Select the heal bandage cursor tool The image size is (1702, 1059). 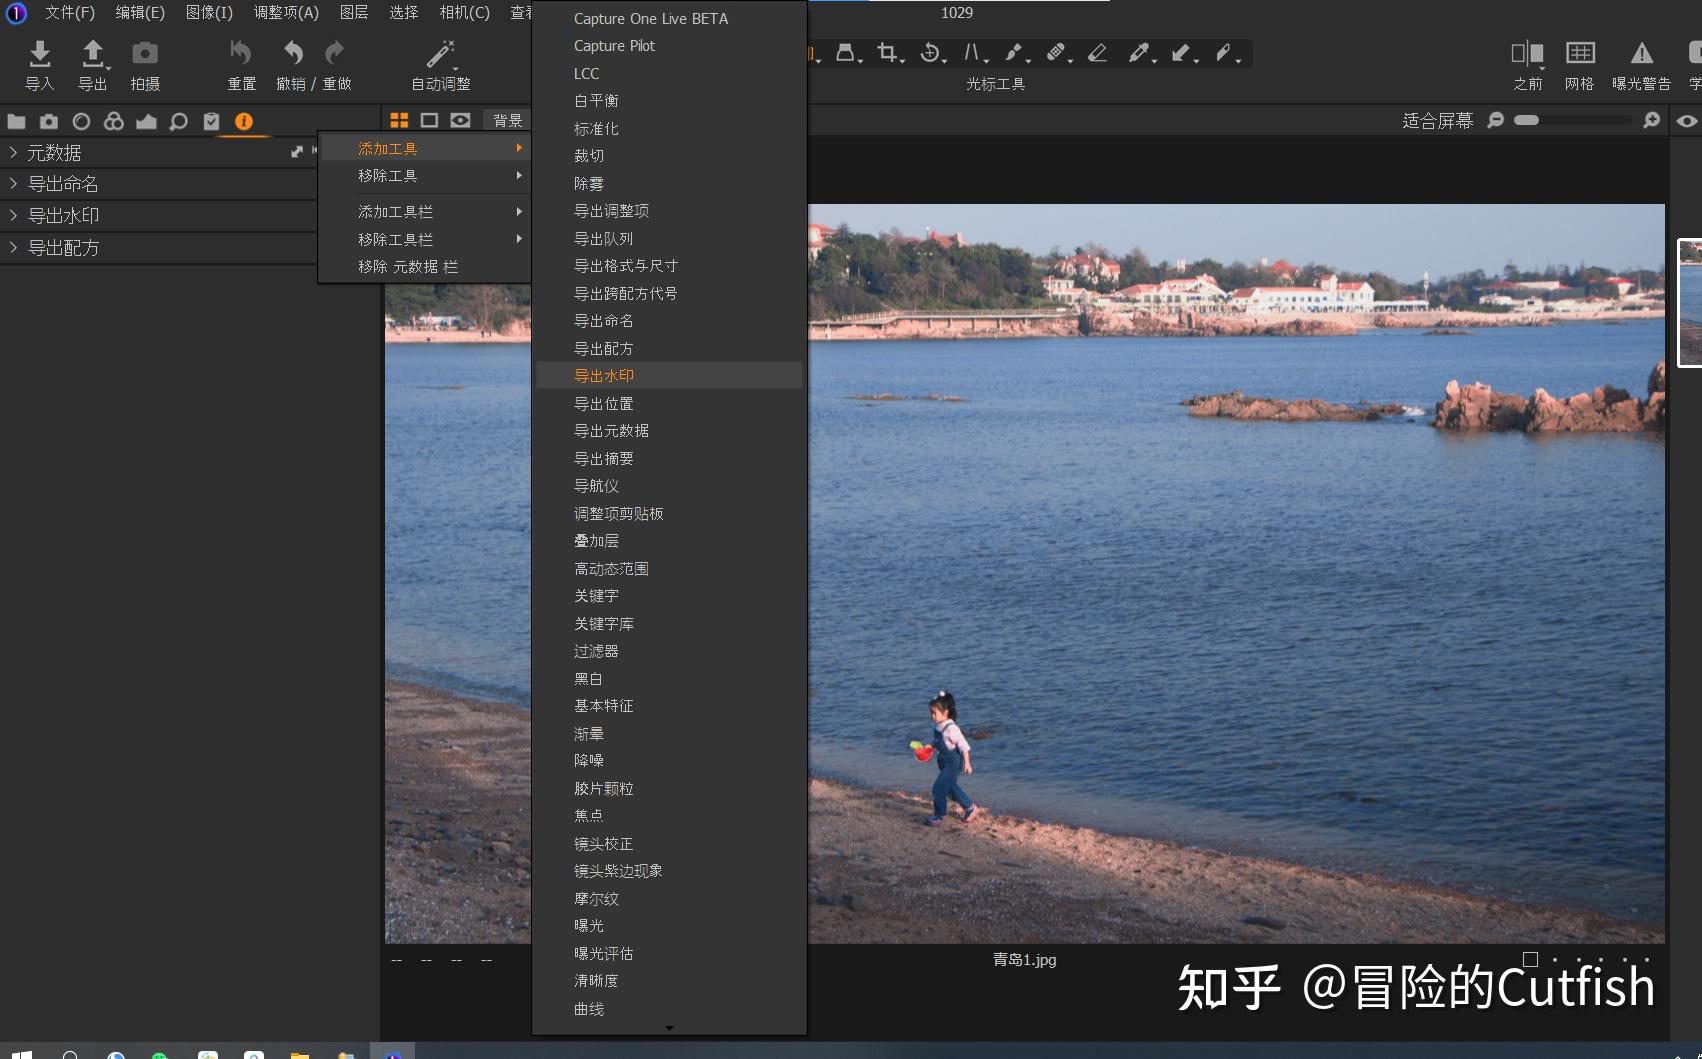pyautogui.click(x=1056, y=53)
